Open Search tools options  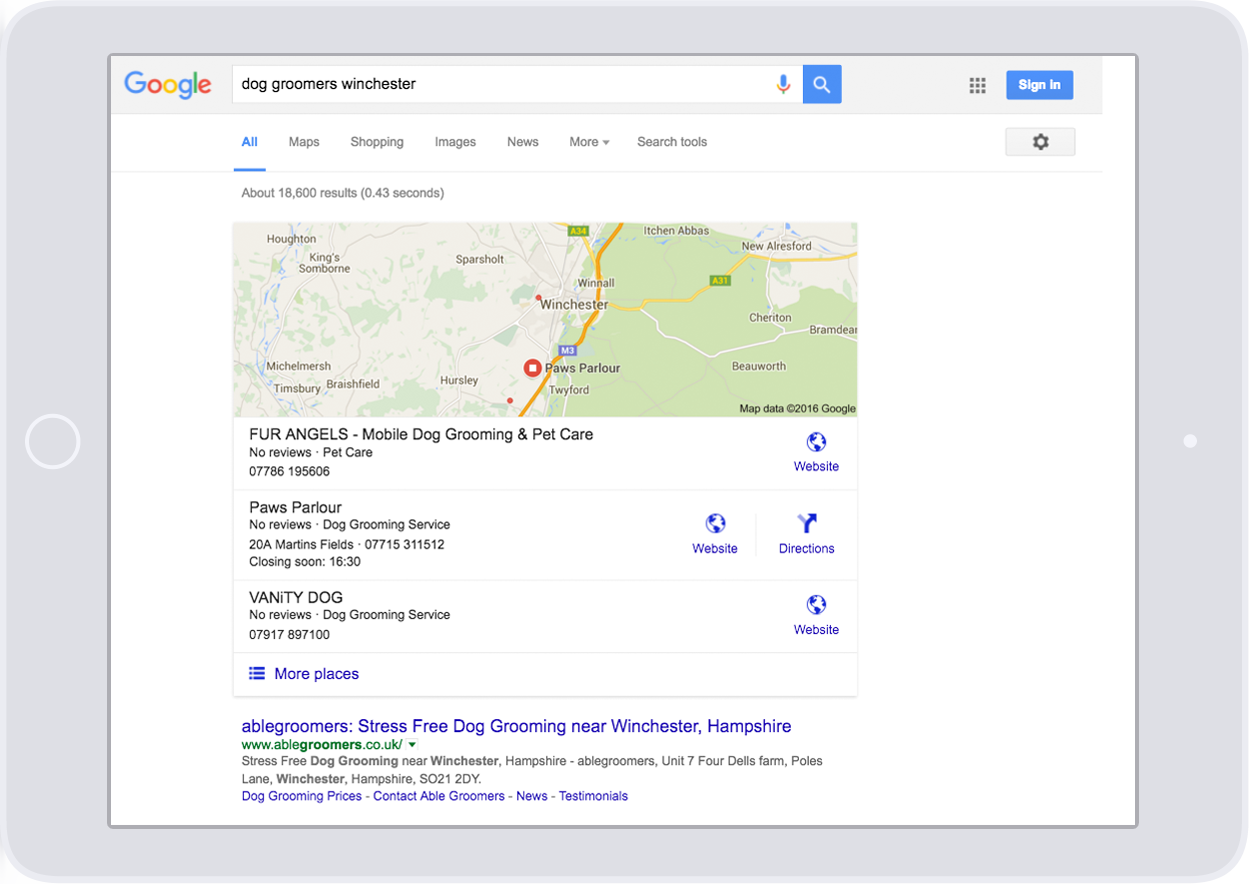click(672, 142)
